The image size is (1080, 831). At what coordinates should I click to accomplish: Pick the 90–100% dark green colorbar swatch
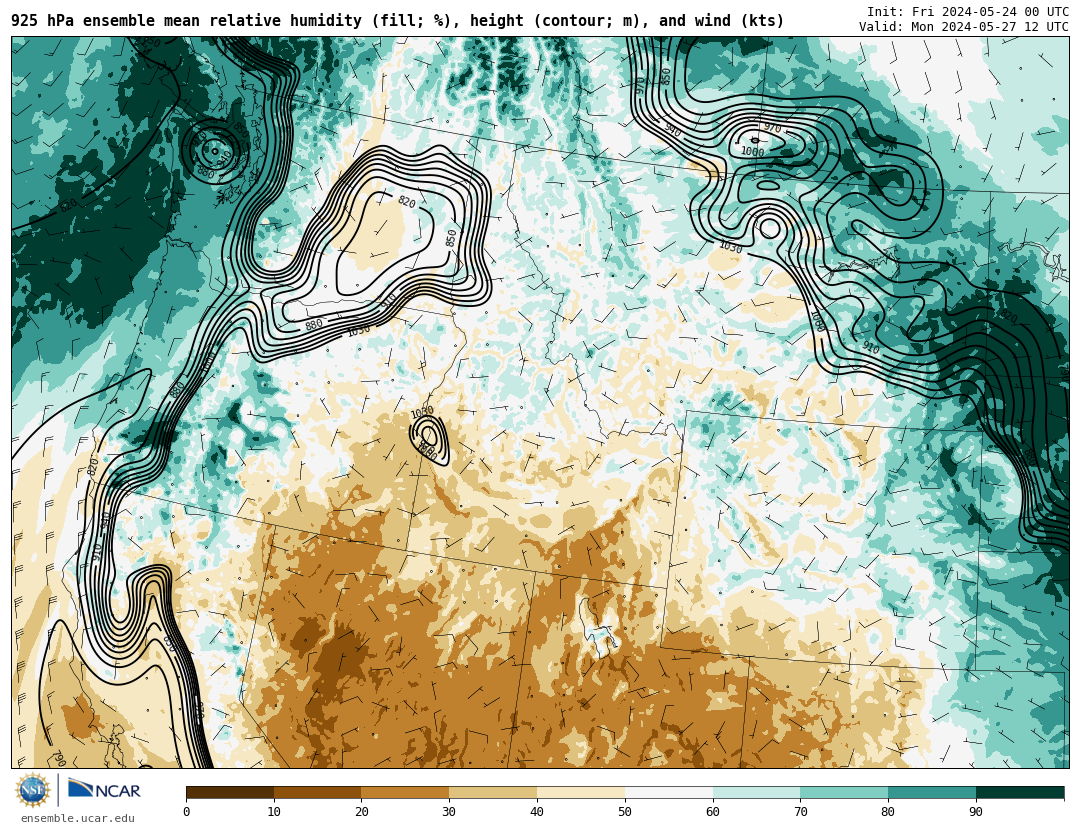tap(1020, 793)
